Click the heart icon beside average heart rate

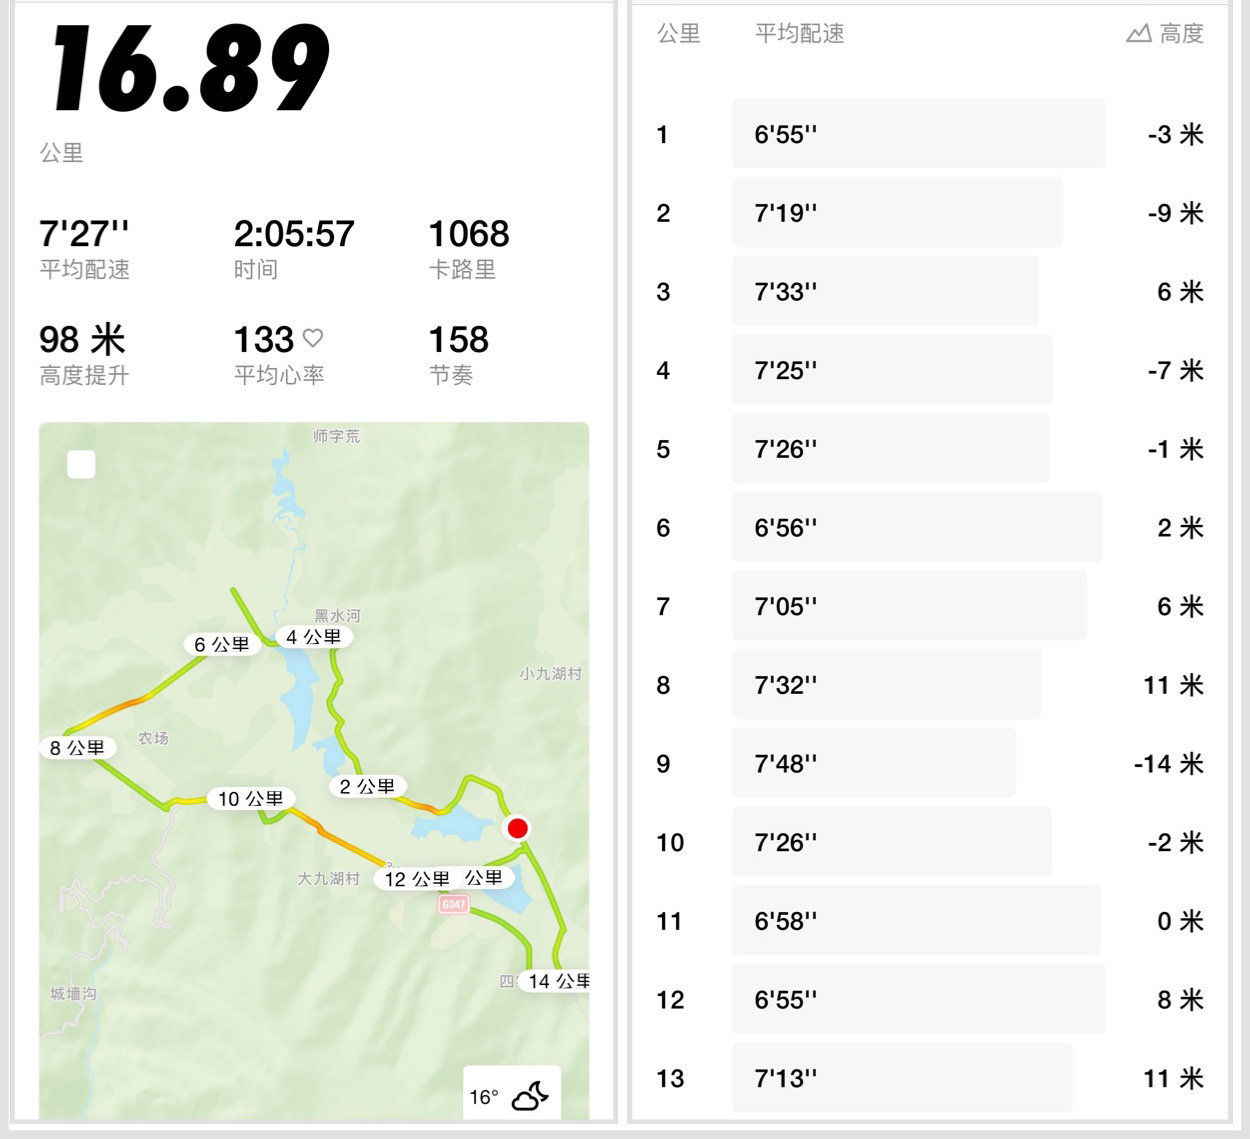(x=313, y=338)
